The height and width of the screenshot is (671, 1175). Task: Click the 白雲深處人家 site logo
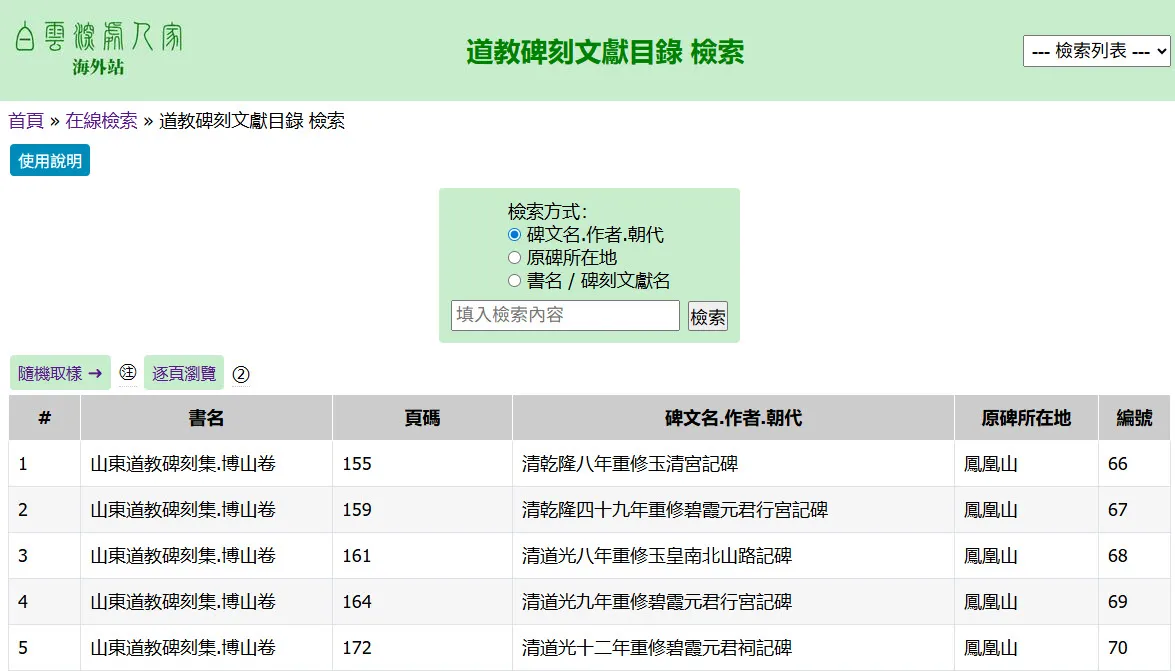coord(98,48)
